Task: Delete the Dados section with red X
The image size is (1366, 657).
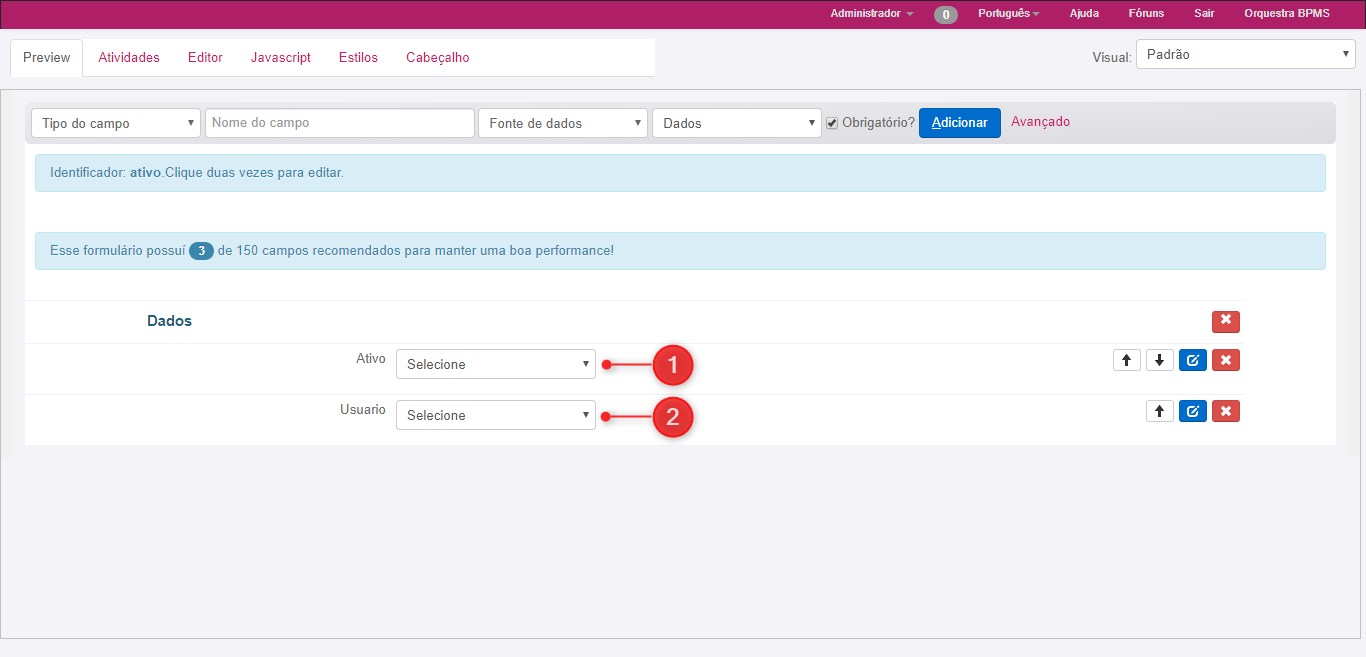Action: (x=1225, y=321)
